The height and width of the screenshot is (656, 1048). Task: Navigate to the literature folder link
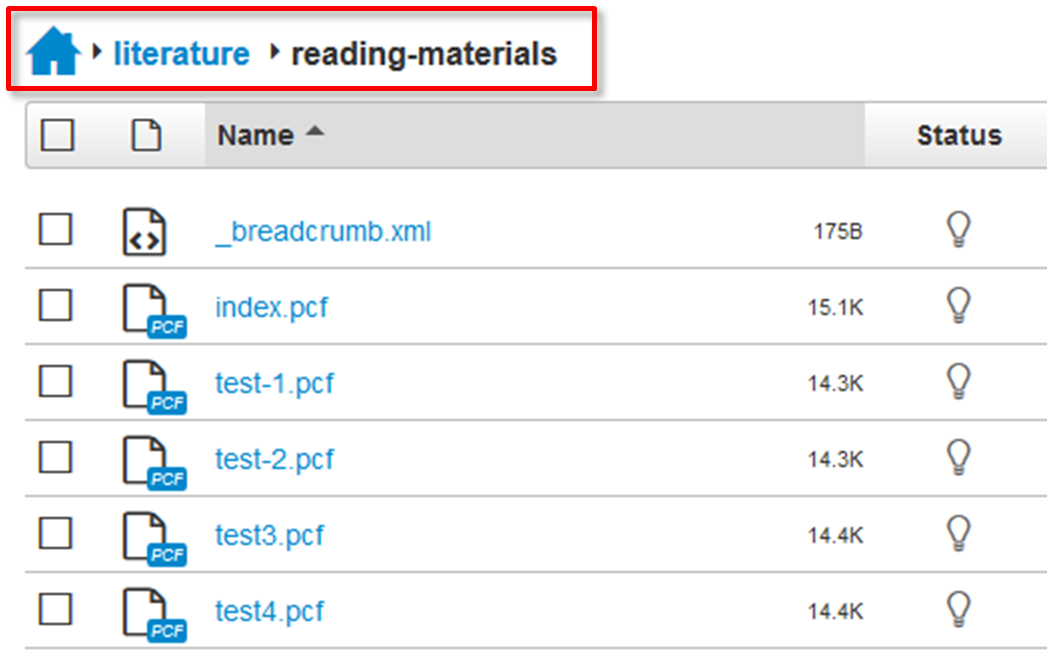pyautogui.click(x=181, y=53)
